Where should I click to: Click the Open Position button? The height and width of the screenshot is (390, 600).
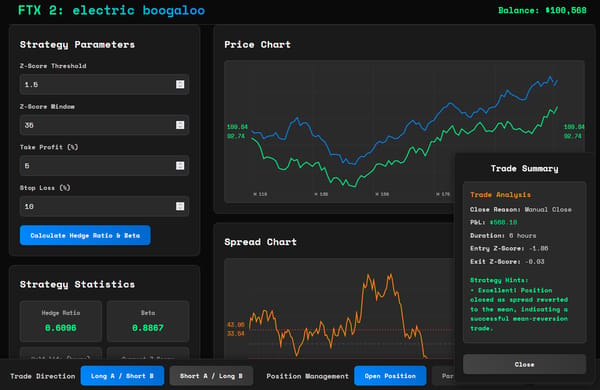point(390,376)
